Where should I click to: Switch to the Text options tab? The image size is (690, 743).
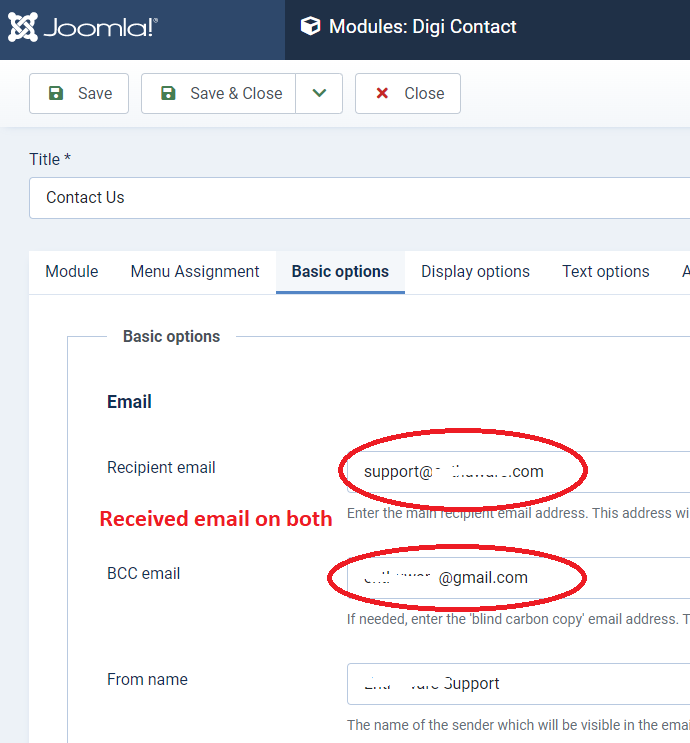click(606, 272)
